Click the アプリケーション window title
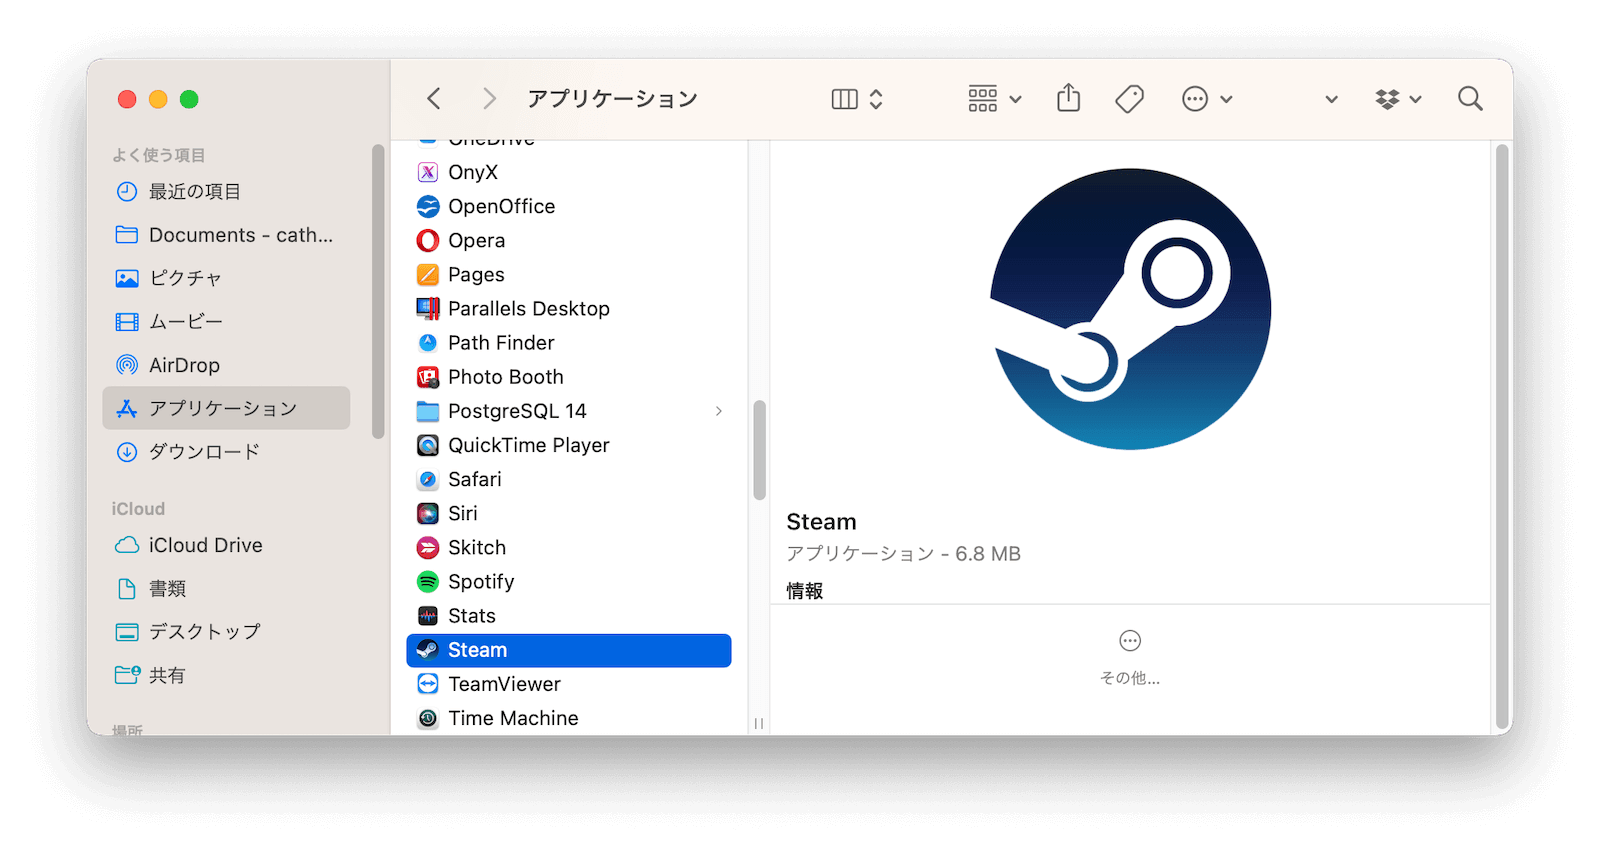This screenshot has width=1600, height=850. click(613, 98)
